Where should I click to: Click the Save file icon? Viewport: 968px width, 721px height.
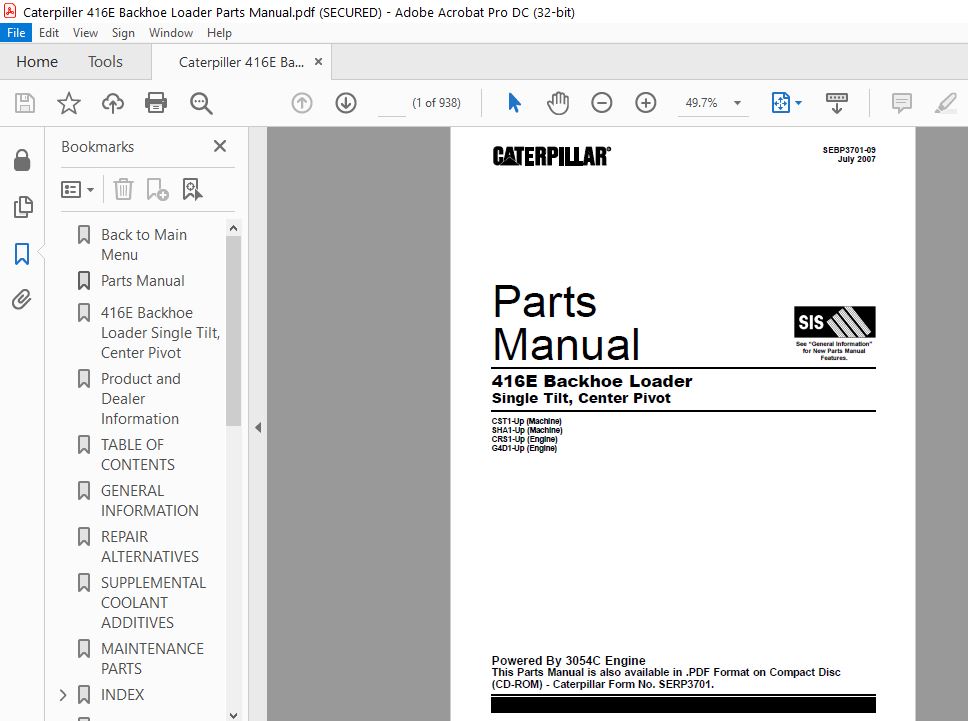[25, 103]
